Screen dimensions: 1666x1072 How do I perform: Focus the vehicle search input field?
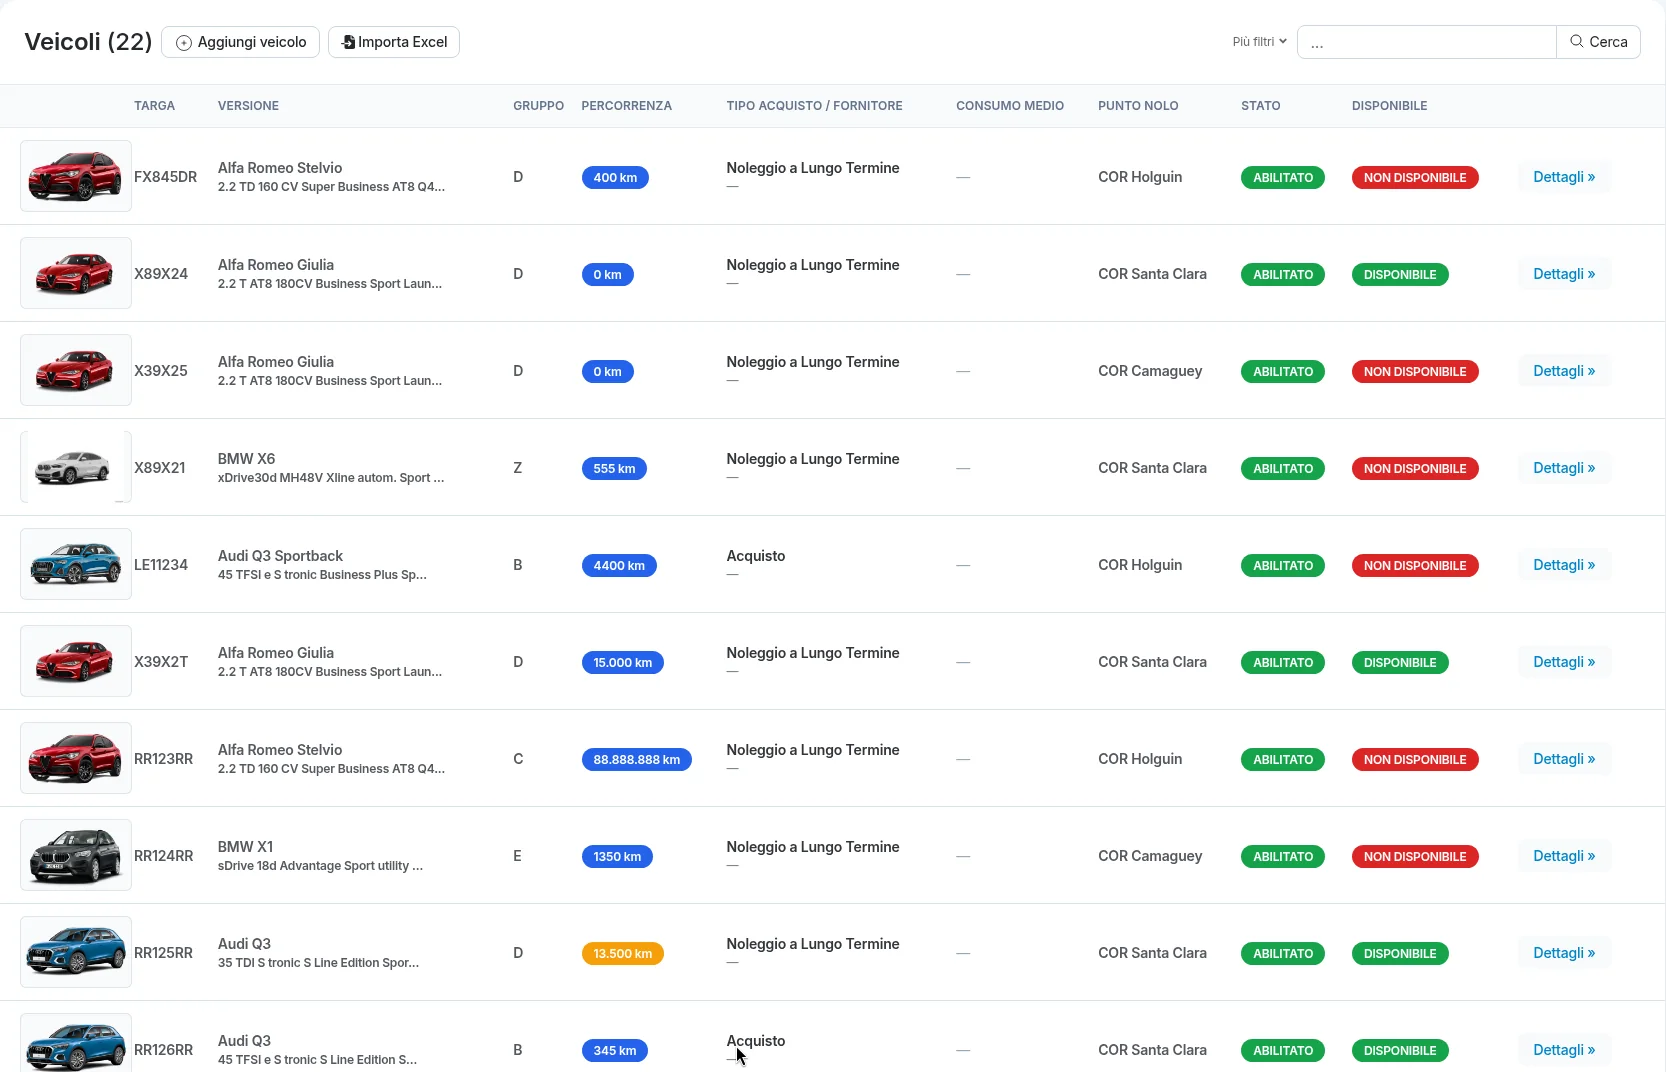pyautogui.click(x=1426, y=42)
